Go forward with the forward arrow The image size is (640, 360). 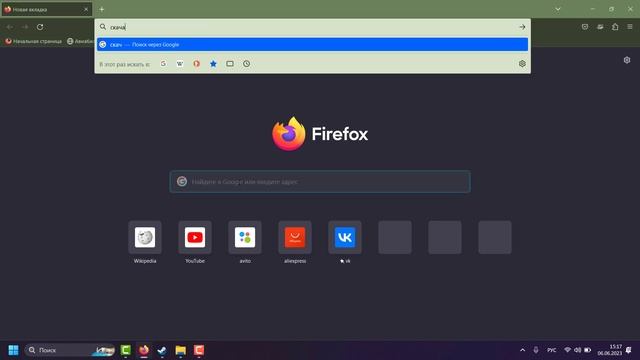[25, 27]
